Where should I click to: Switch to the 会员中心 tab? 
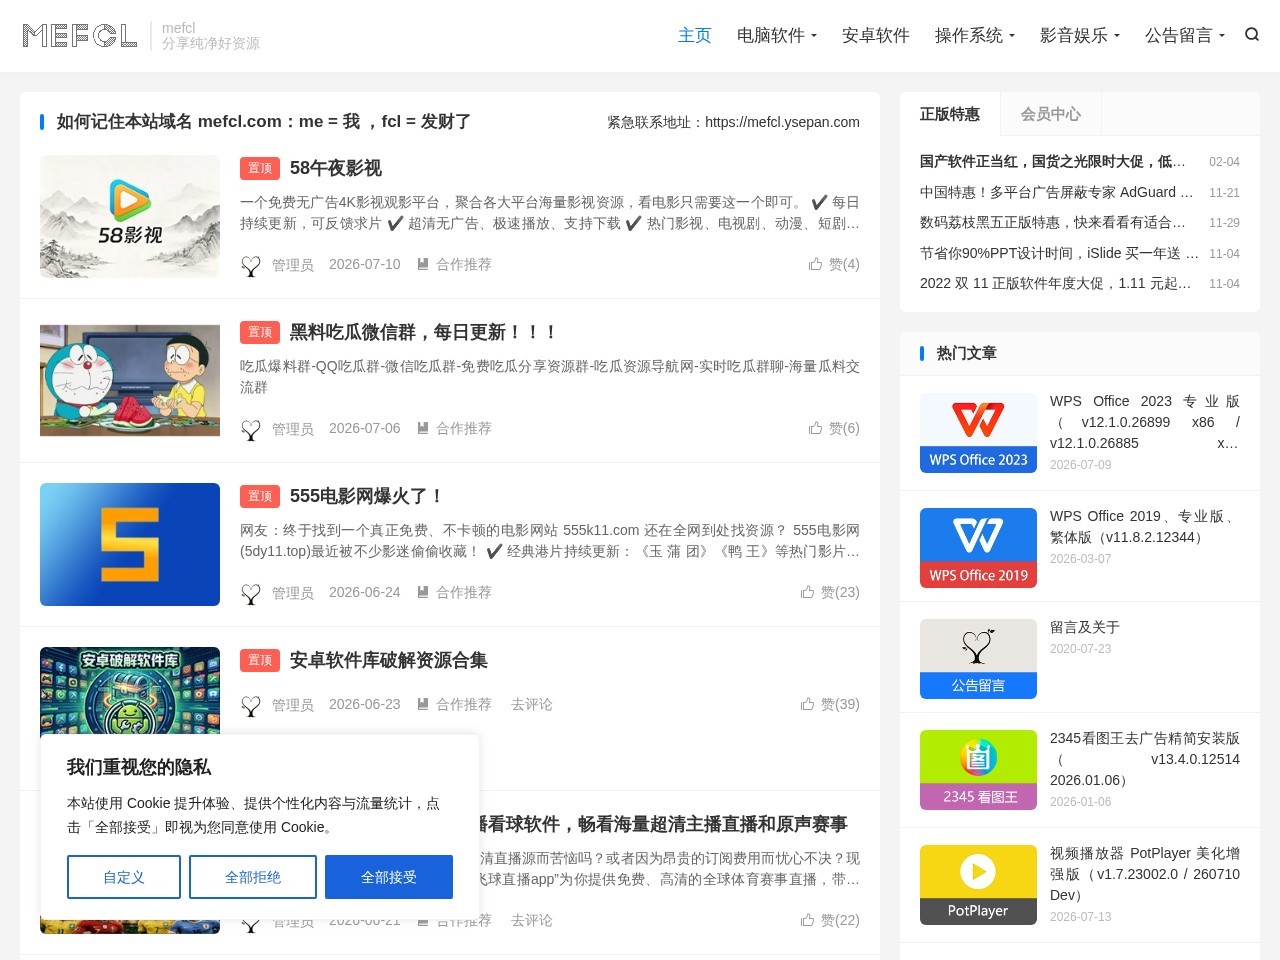click(x=1050, y=114)
